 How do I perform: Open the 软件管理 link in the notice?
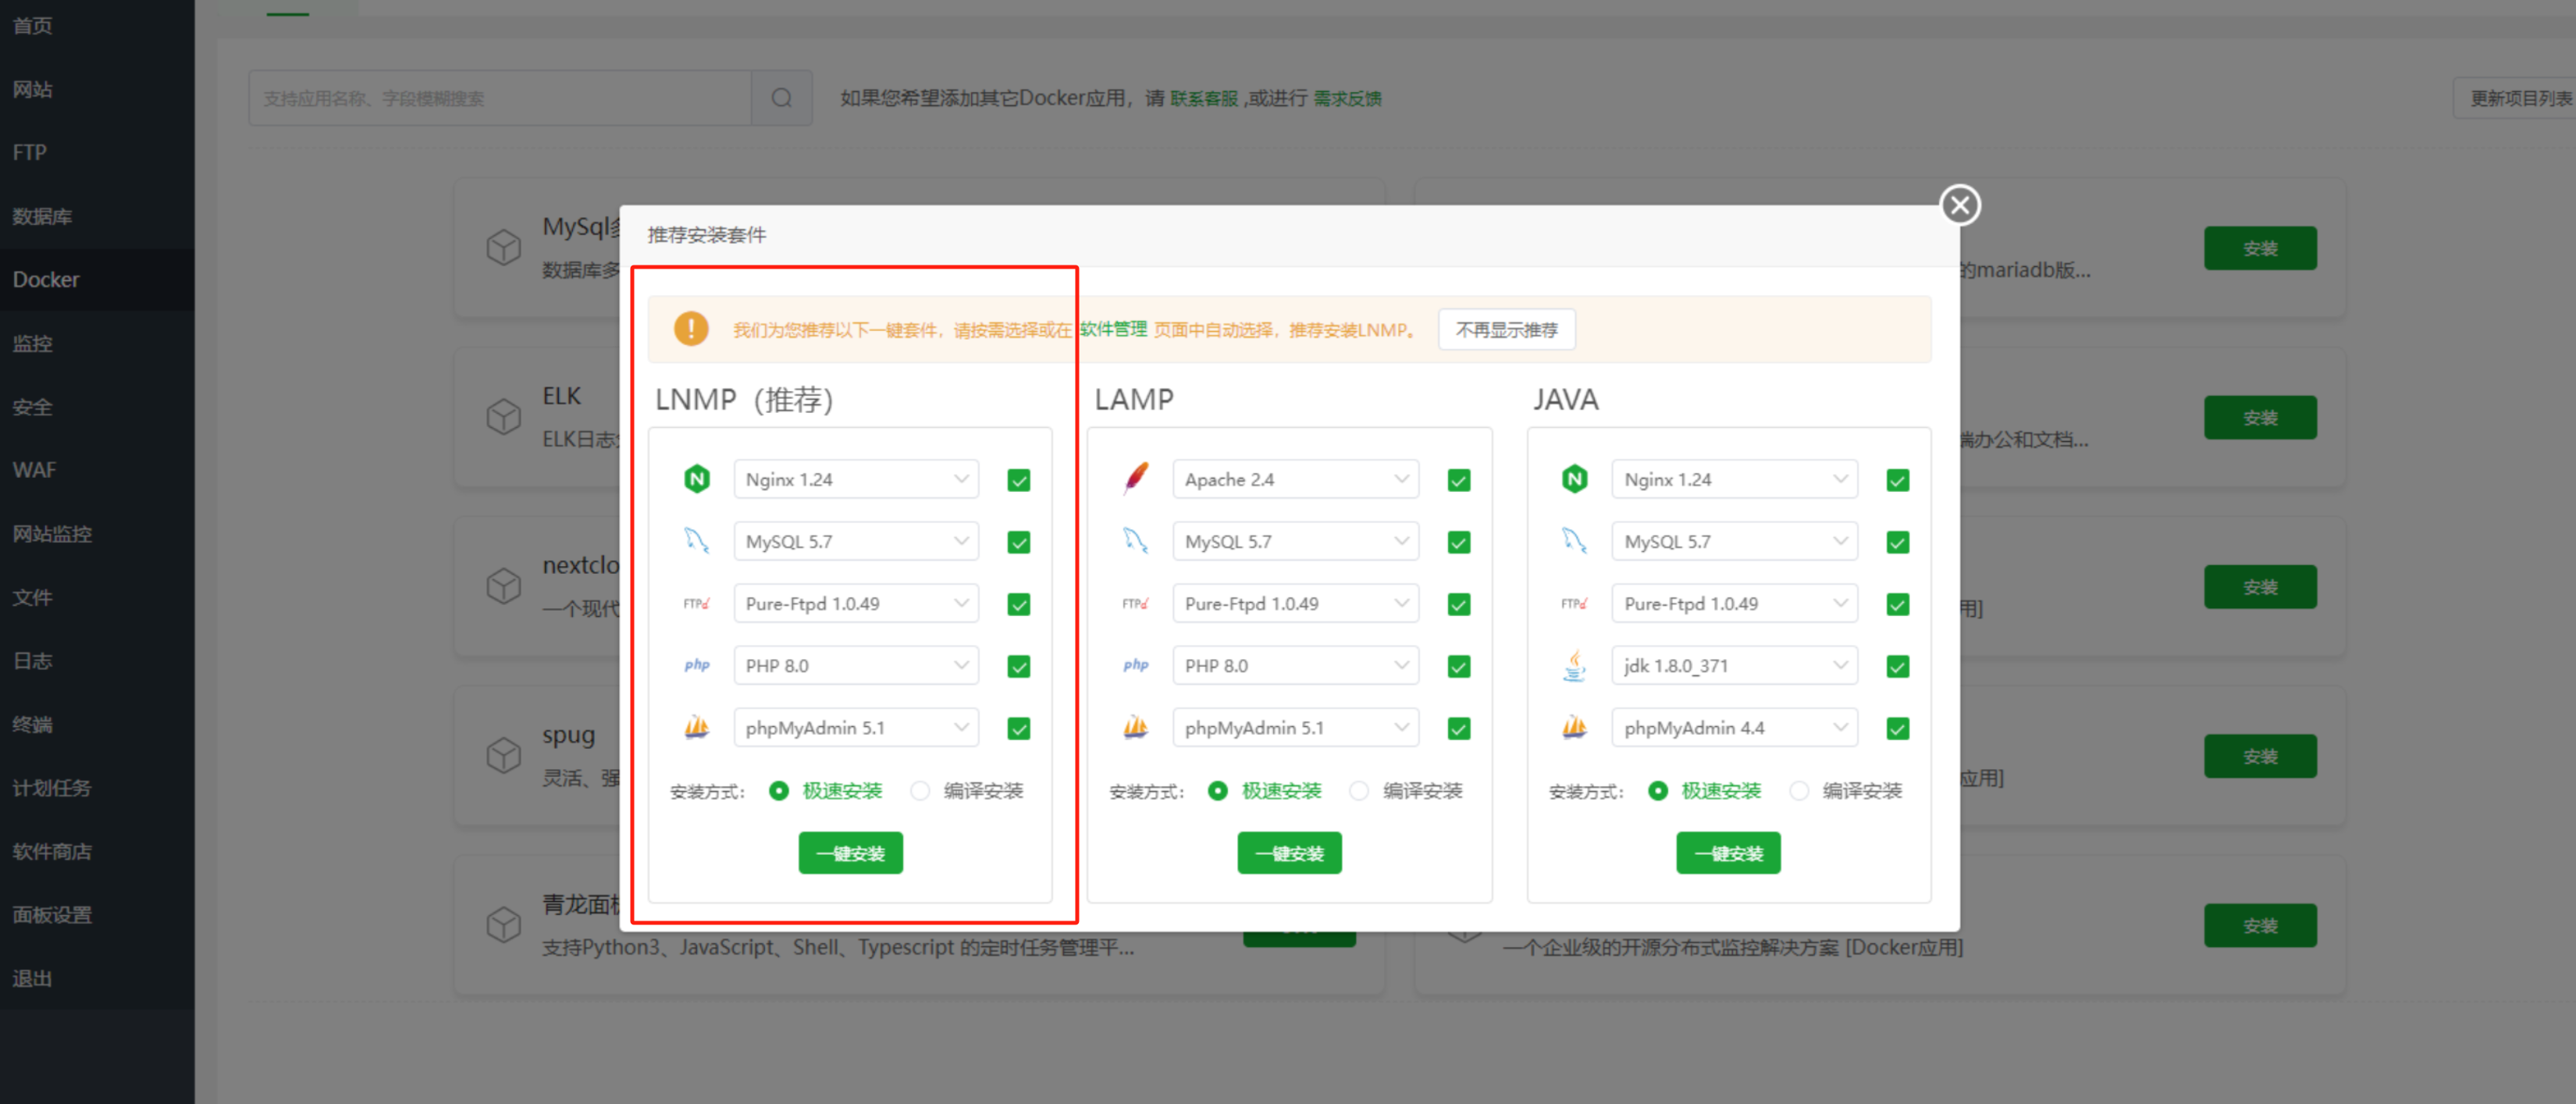pos(1112,329)
